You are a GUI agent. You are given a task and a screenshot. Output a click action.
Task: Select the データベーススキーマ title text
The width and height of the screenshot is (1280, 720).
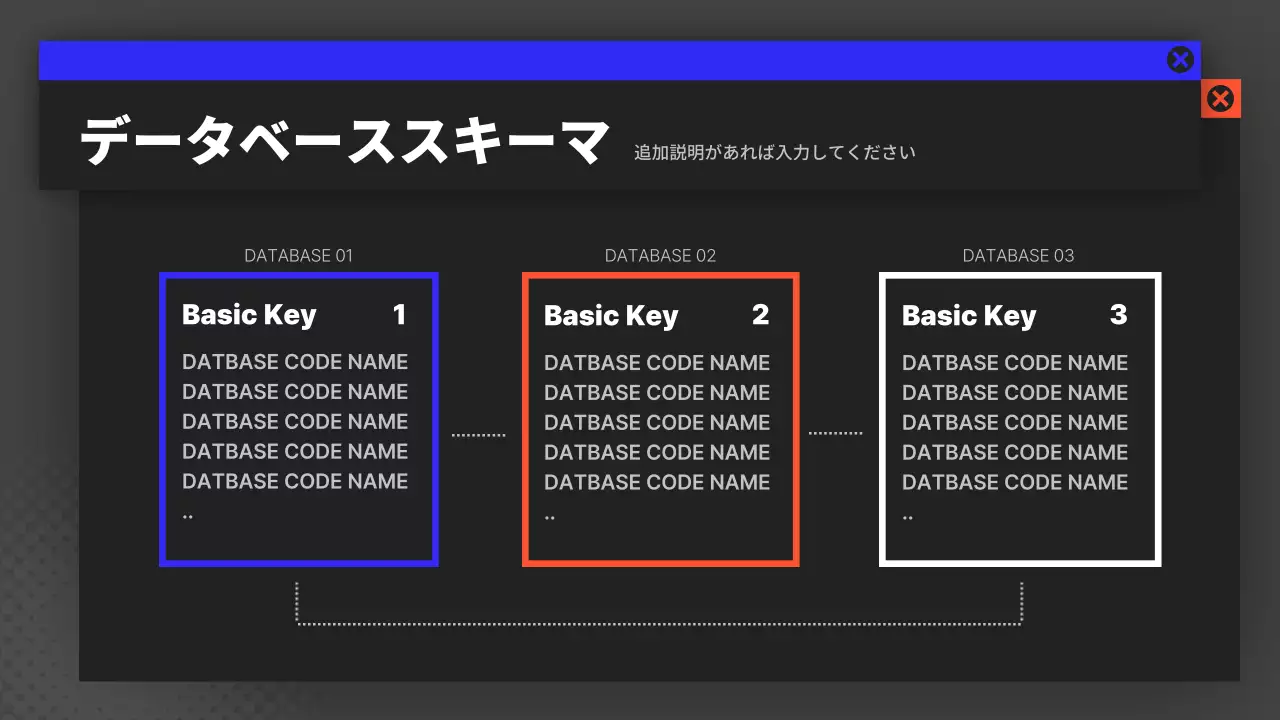tap(344, 142)
